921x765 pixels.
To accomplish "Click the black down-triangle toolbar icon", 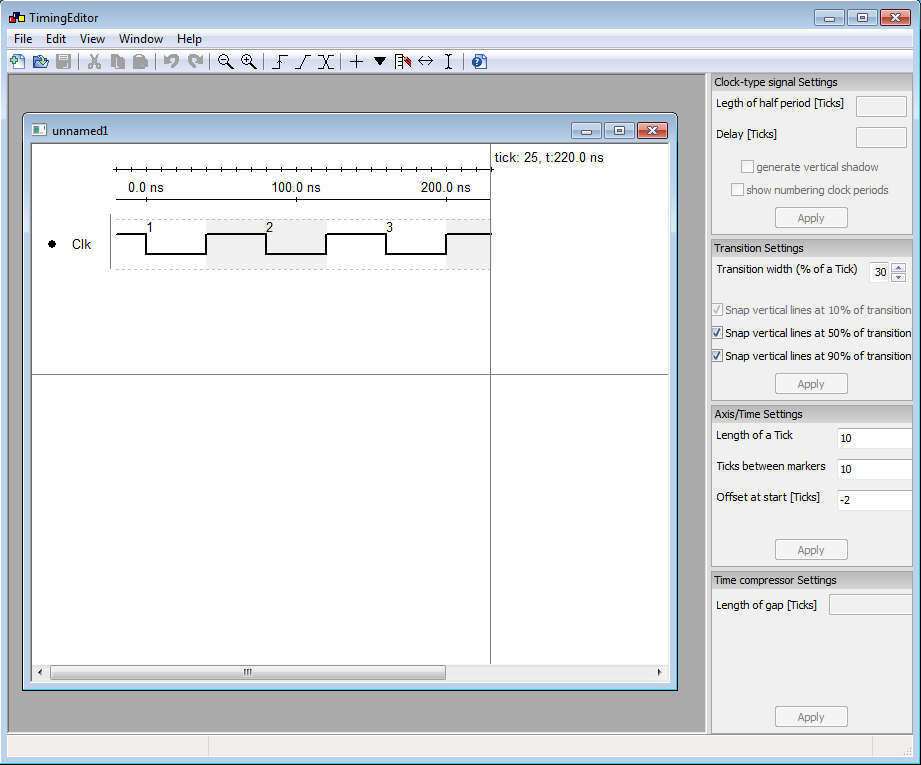I will pos(380,62).
